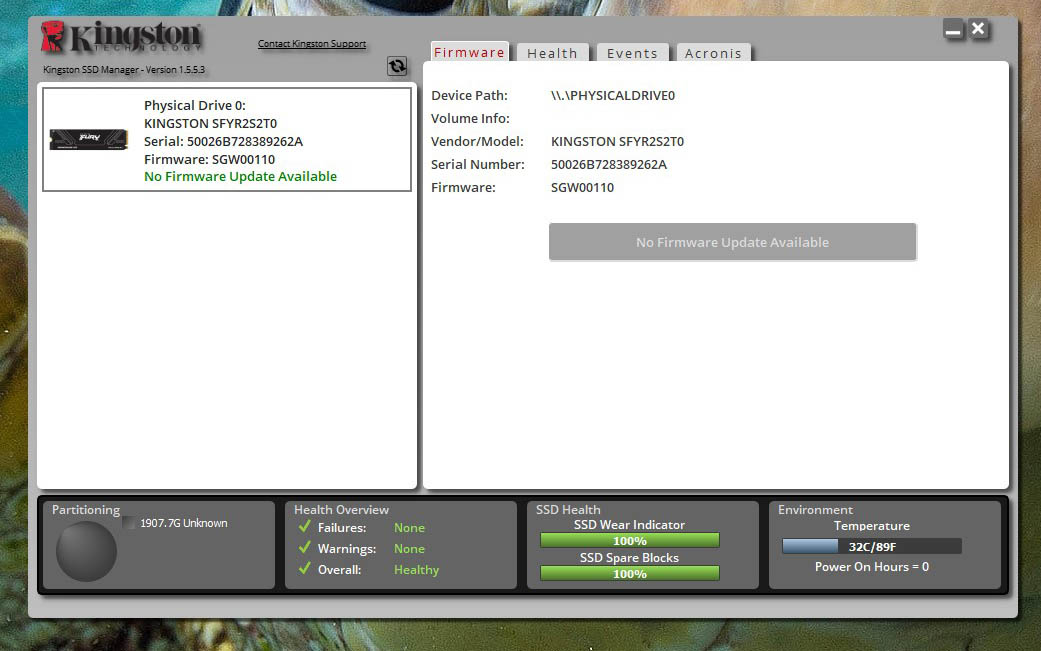Open the Contact Kingston Support link
The height and width of the screenshot is (651, 1041).
pyautogui.click(x=312, y=44)
